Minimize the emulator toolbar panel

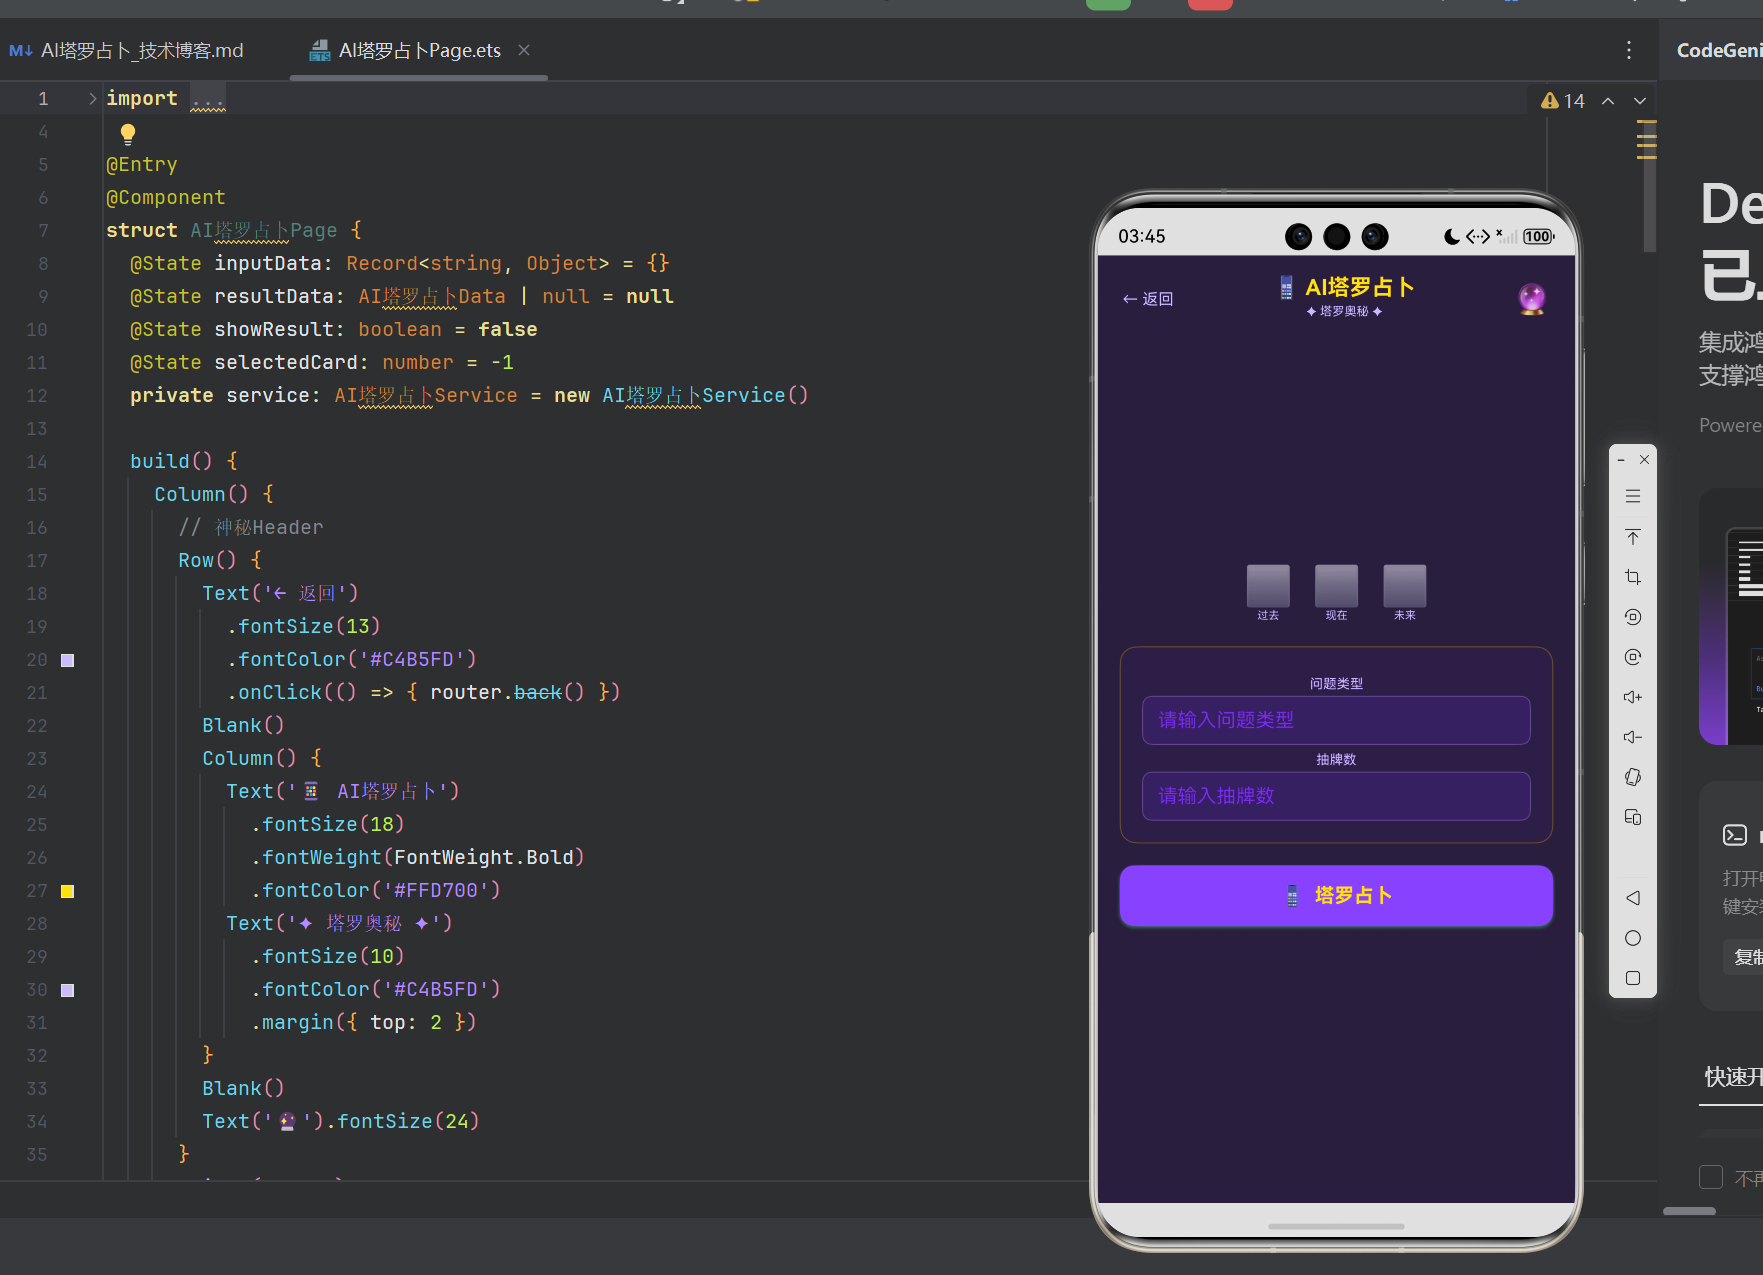point(1621,460)
